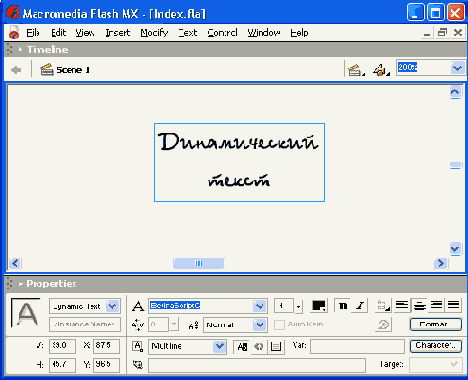Screen dimensions: 468x380
Task: Open the Window menu
Action: point(264,33)
